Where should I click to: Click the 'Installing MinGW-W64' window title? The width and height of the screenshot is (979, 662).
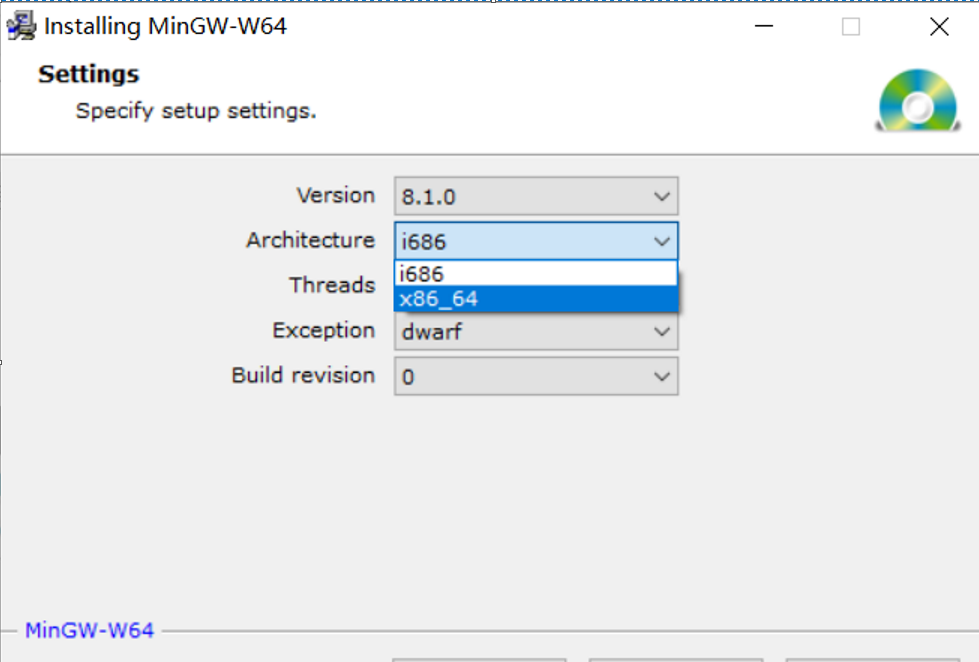pyautogui.click(x=165, y=27)
